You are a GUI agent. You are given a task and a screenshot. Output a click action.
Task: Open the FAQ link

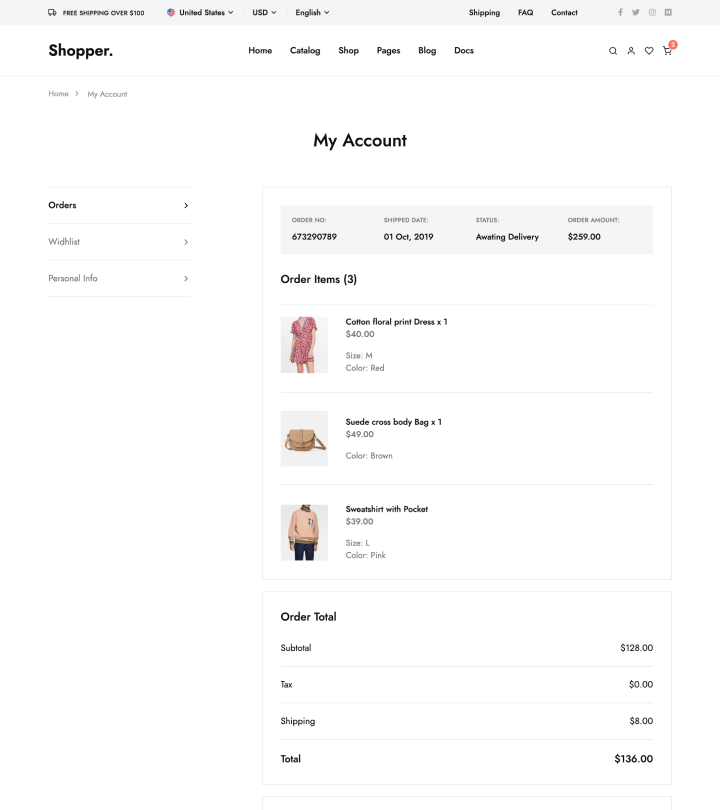coord(525,13)
